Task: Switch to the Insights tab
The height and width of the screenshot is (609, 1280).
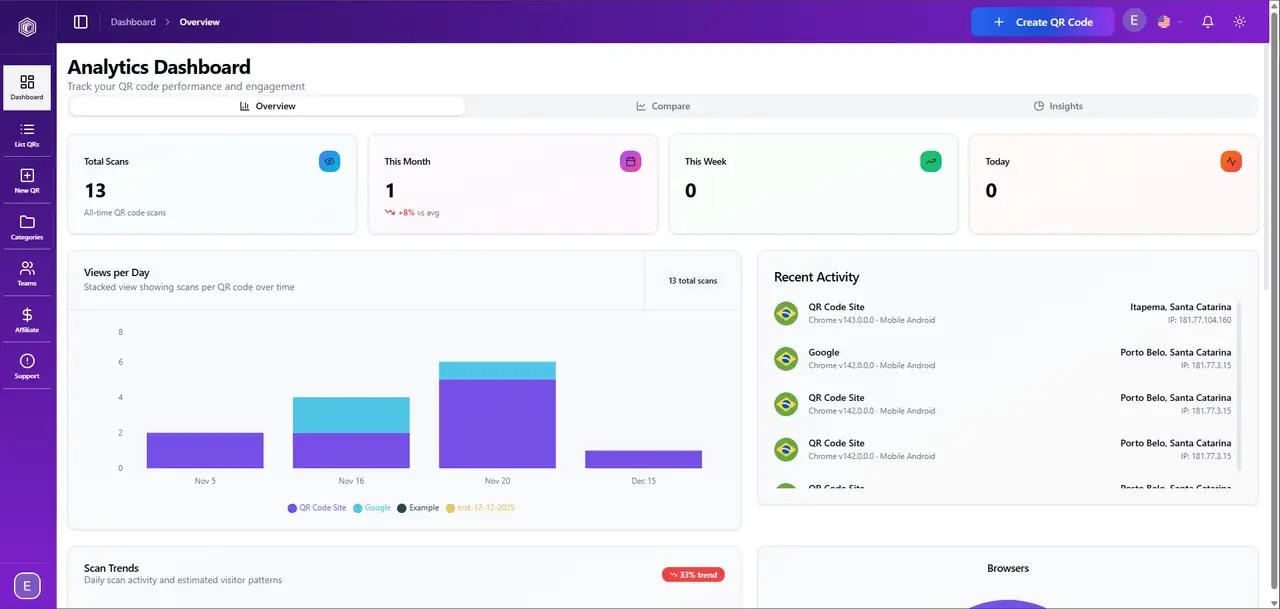Action: coord(1058,105)
